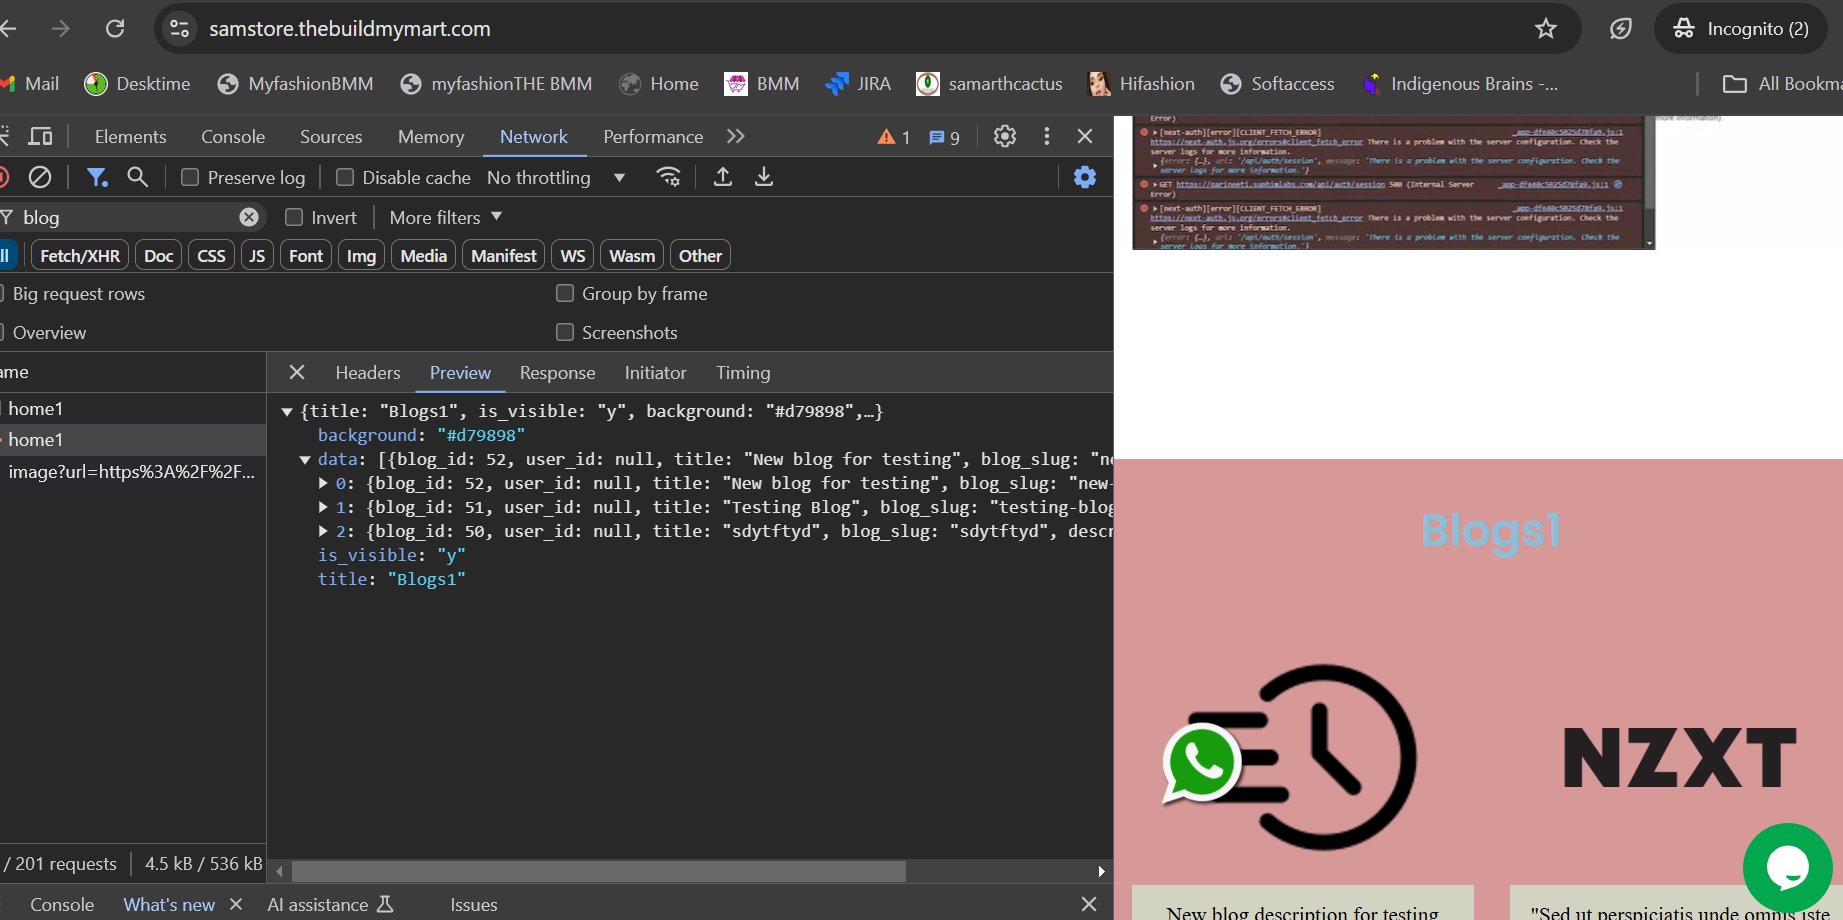
Task: Open DevTools settings gear
Action: coord(1005,136)
